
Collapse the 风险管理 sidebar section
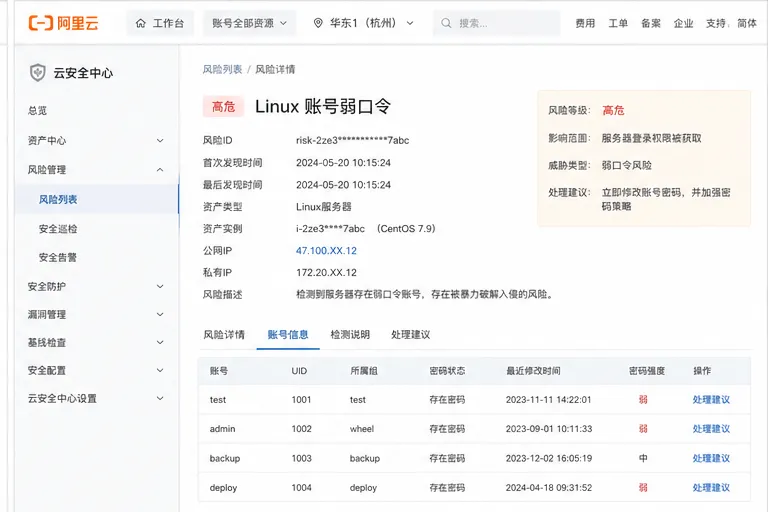point(96,170)
